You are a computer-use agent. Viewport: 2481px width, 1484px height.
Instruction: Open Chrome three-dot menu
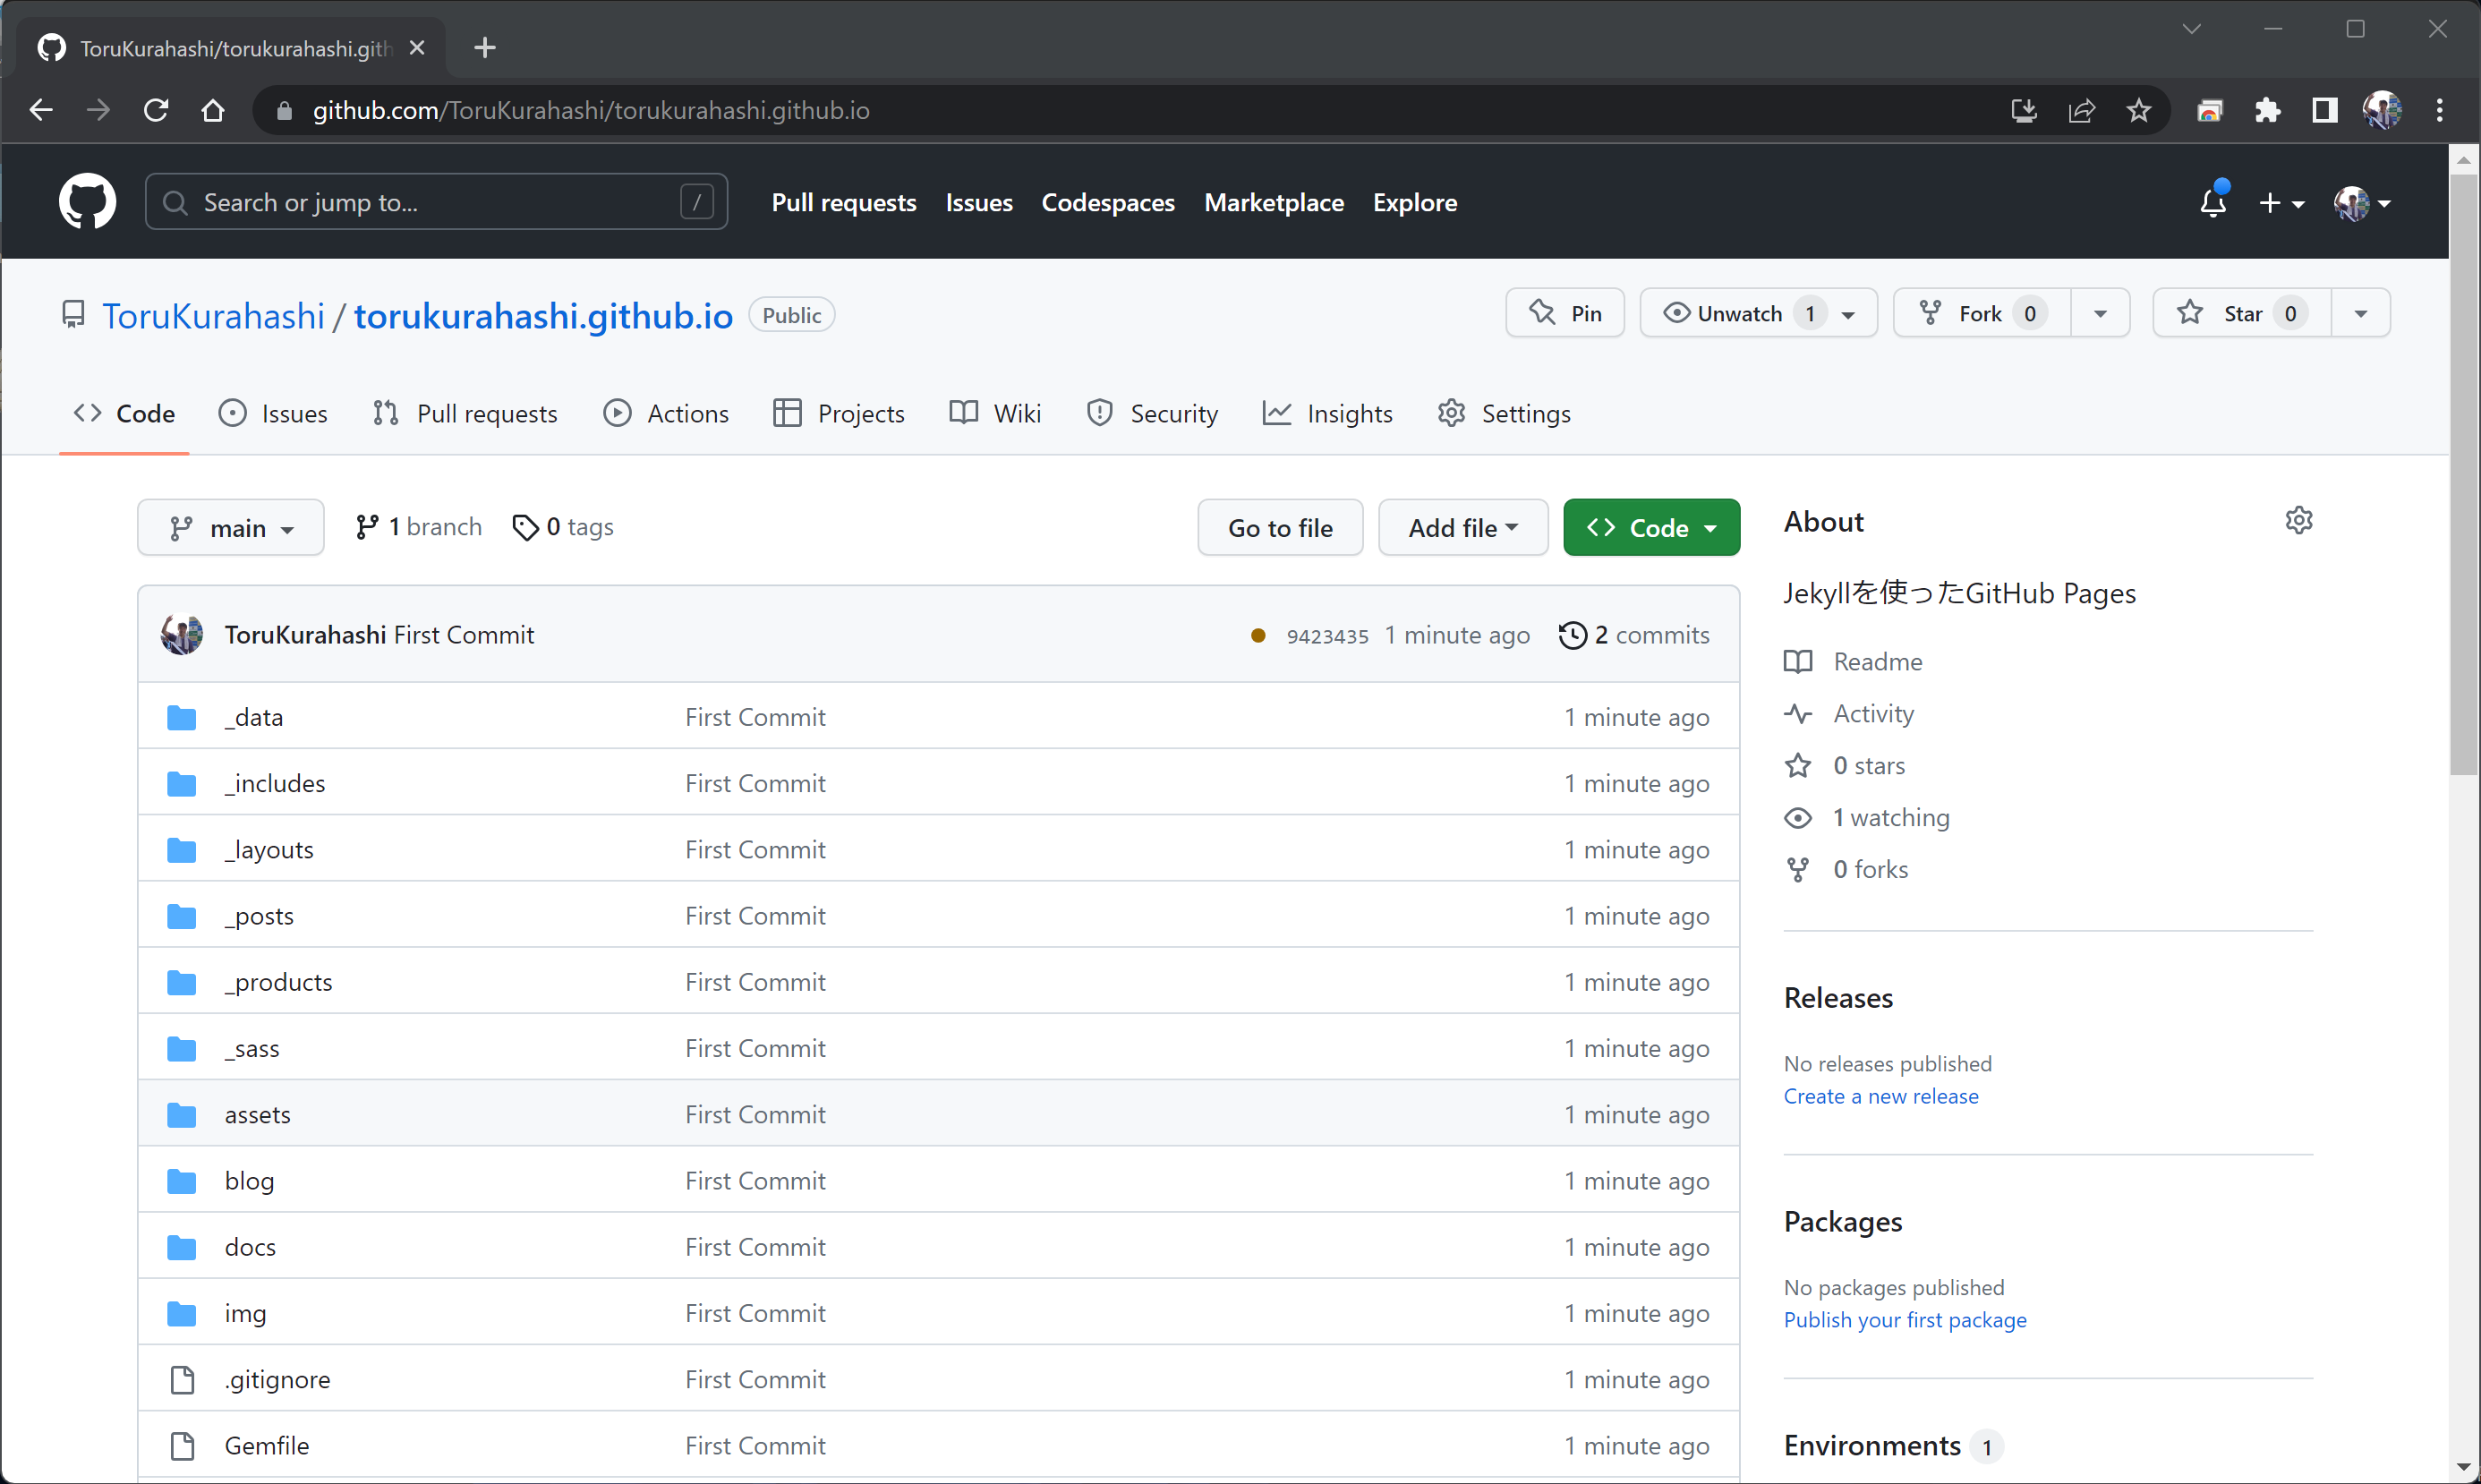click(2439, 110)
